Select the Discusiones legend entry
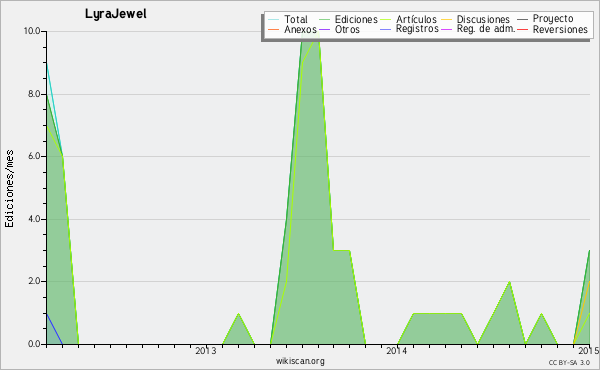Viewport: 600px width, 370px height. [483, 19]
